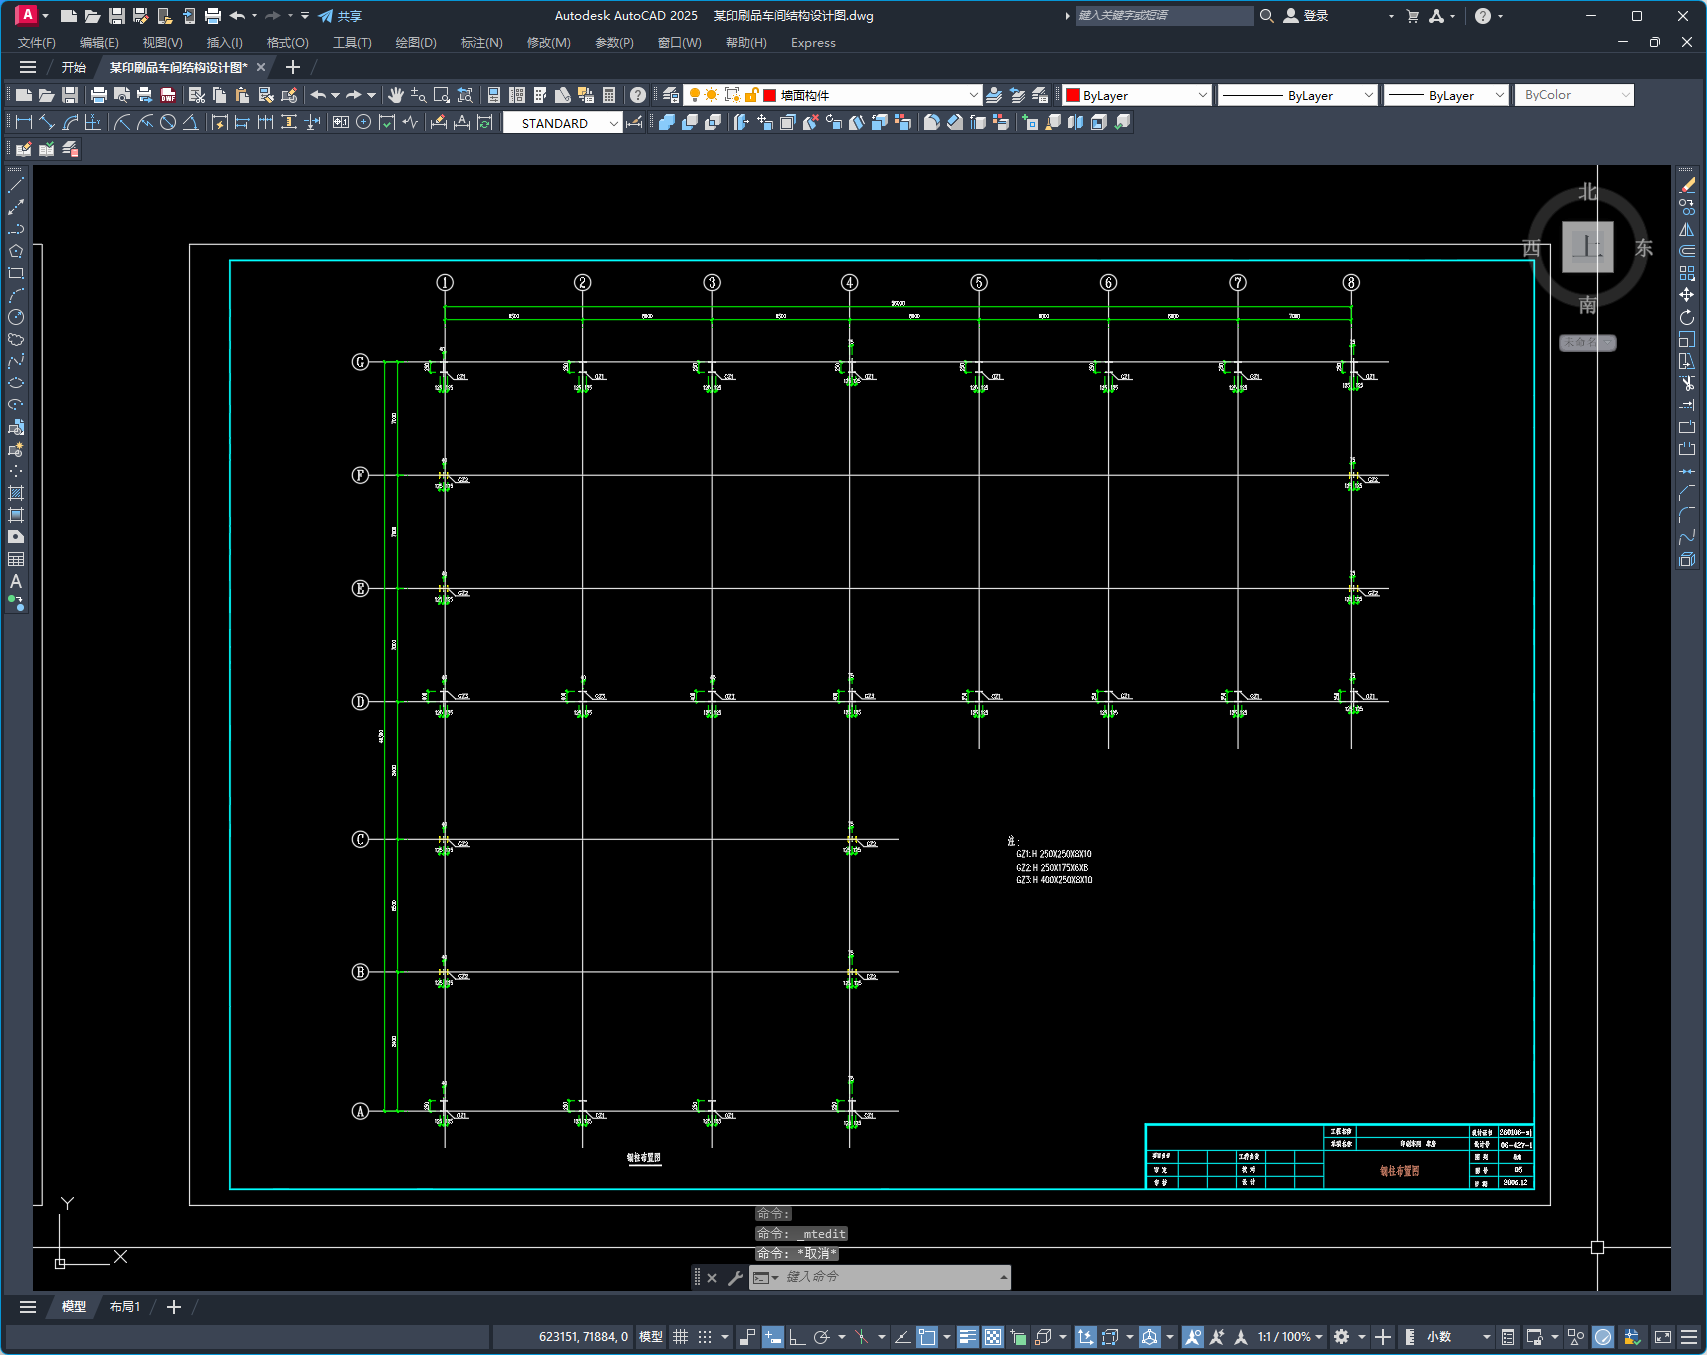
Task: Click the keyword search input box
Action: (1164, 16)
